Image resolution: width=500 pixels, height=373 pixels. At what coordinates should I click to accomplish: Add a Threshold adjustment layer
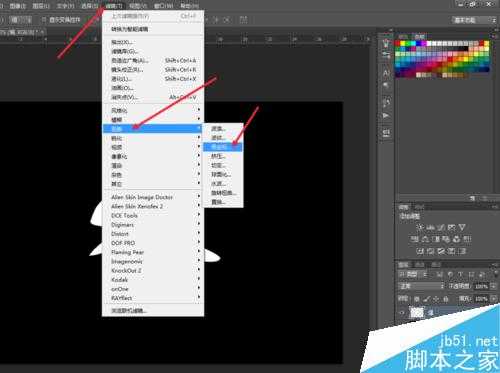click(x=441, y=251)
